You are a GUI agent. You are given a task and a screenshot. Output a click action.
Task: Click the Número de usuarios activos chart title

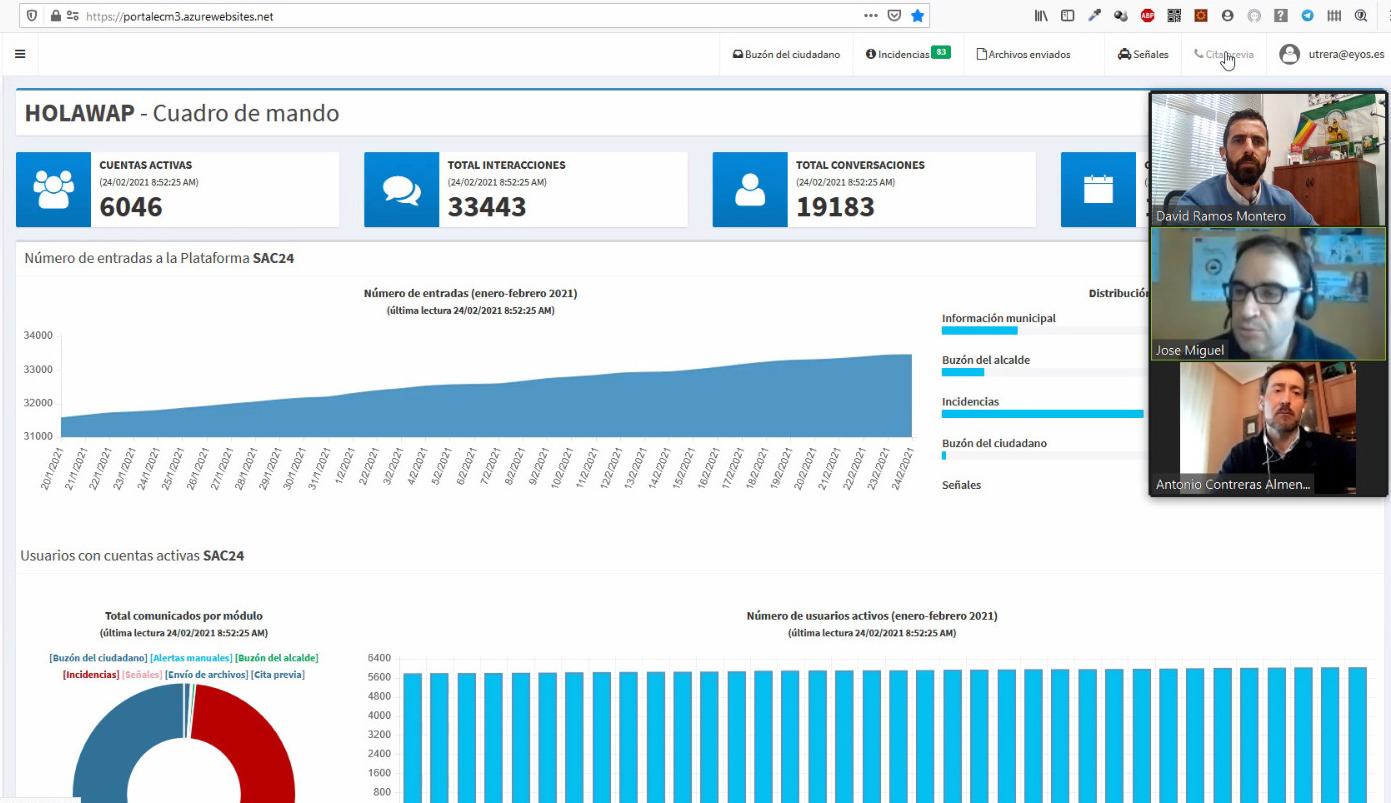point(872,616)
